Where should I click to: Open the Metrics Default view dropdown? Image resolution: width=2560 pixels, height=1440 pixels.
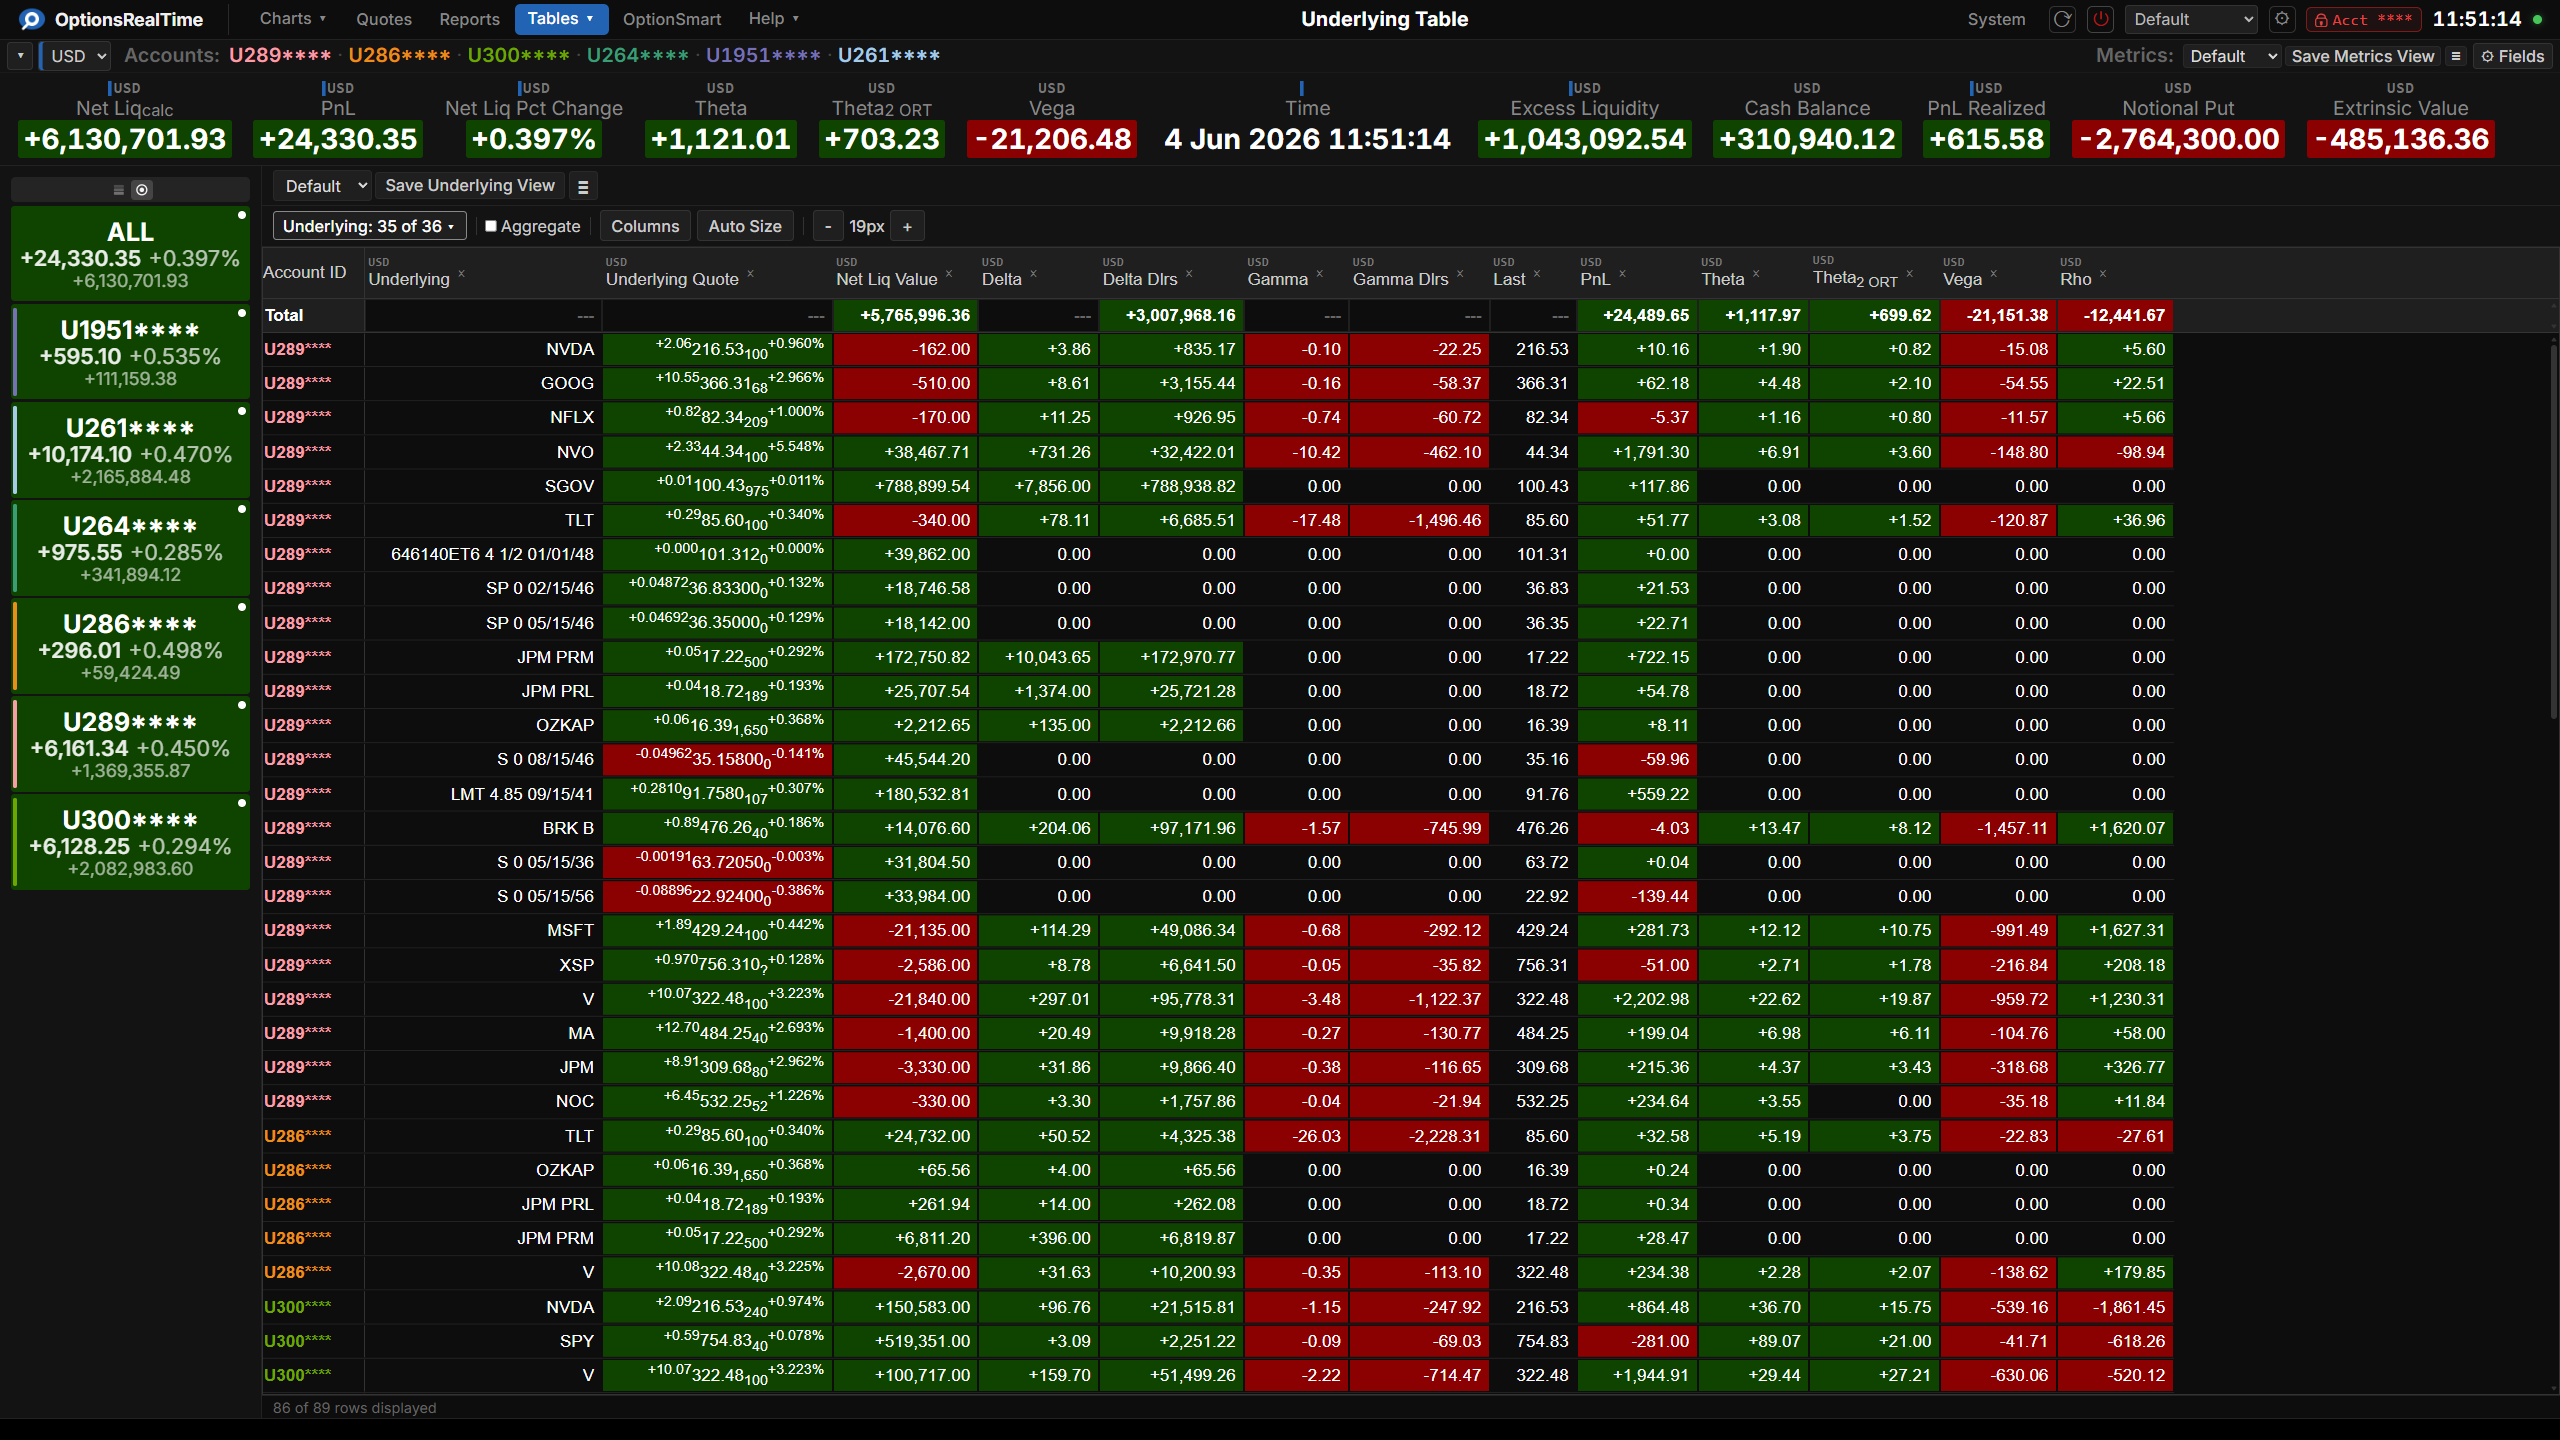(2233, 56)
